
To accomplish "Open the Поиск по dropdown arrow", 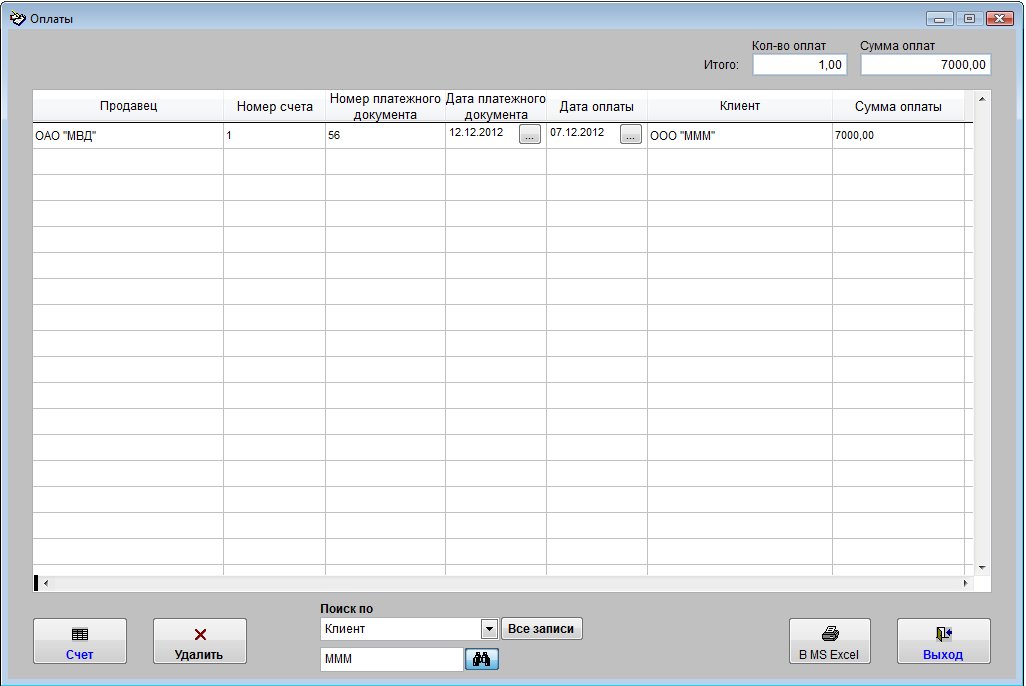I will pos(489,629).
